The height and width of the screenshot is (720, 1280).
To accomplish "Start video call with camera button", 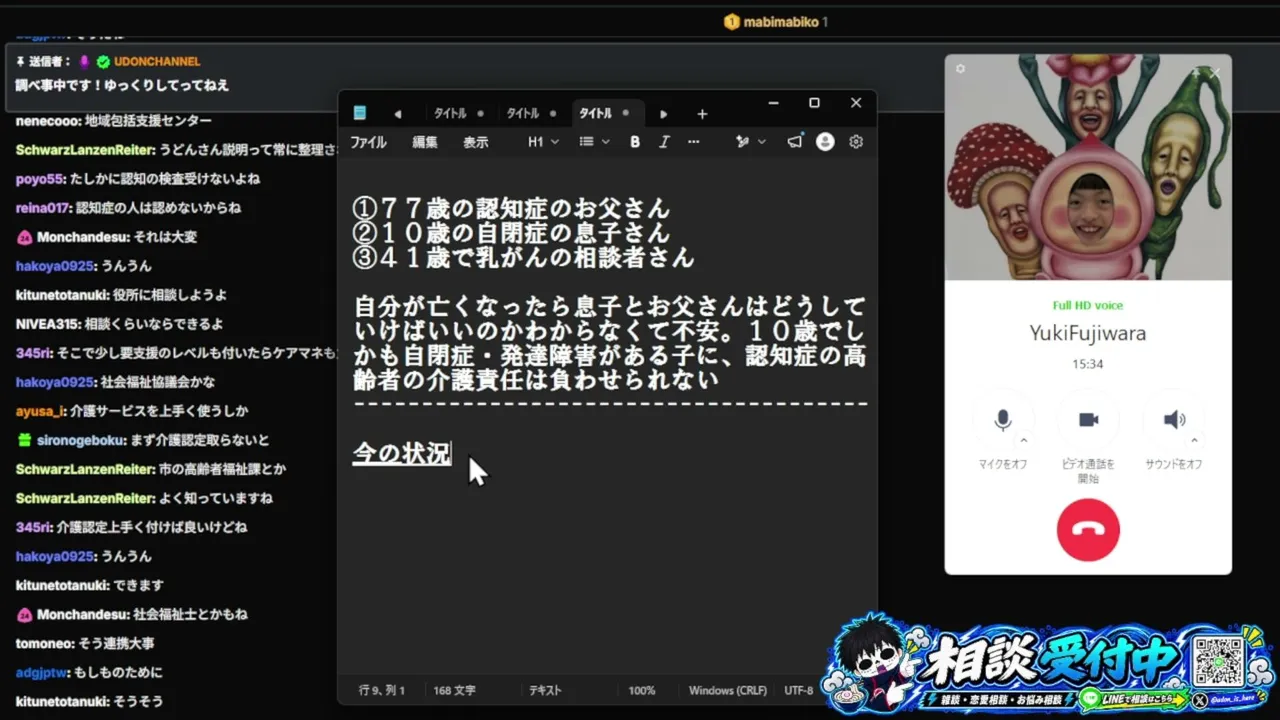I will [1089, 420].
